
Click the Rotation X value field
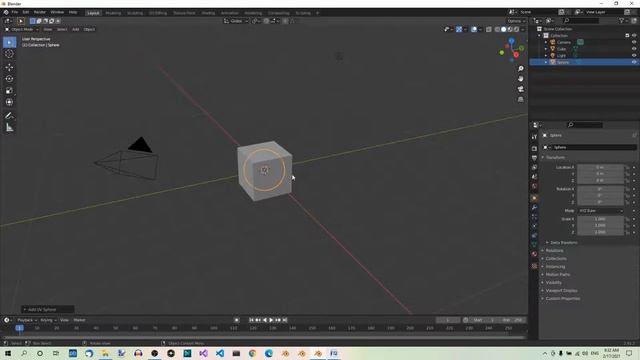click(x=600, y=189)
